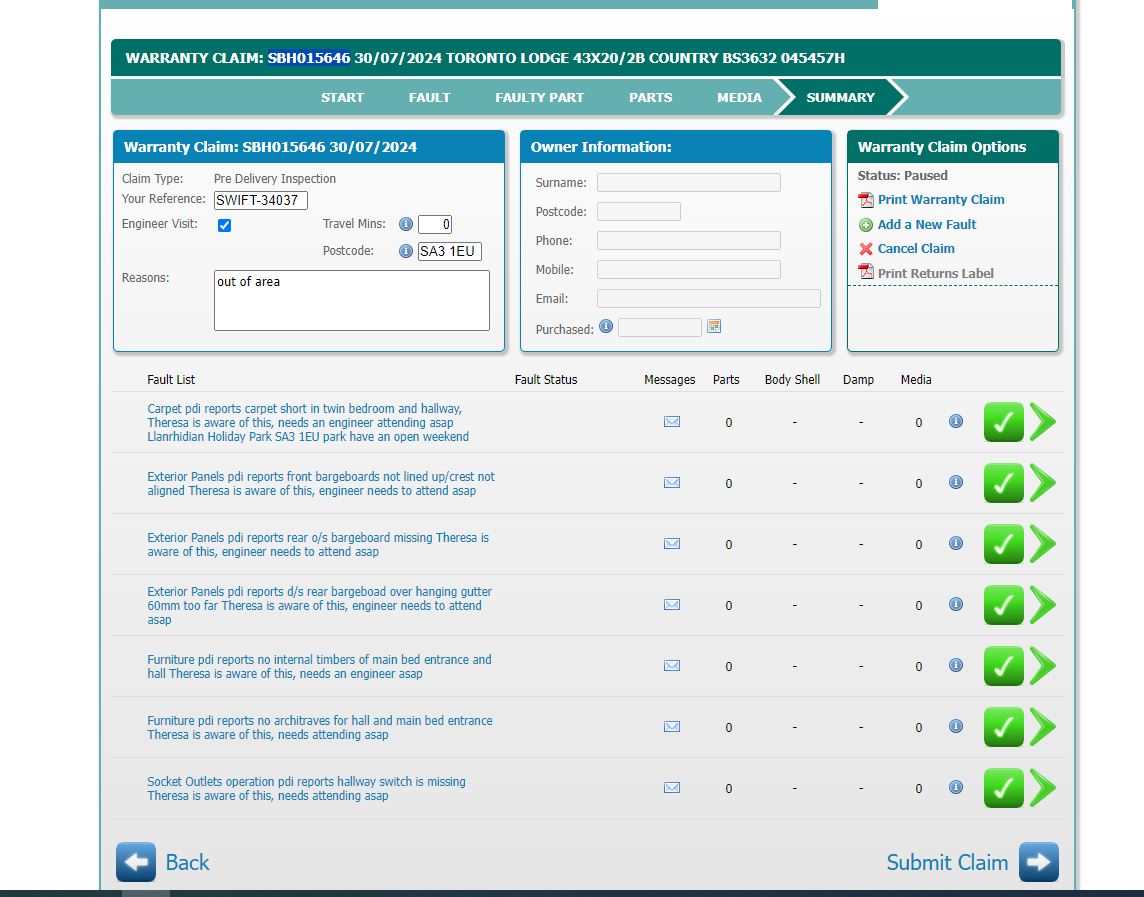The height and width of the screenshot is (897, 1144).
Task: Click info icon next to Travel Mins
Action: click(x=406, y=225)
